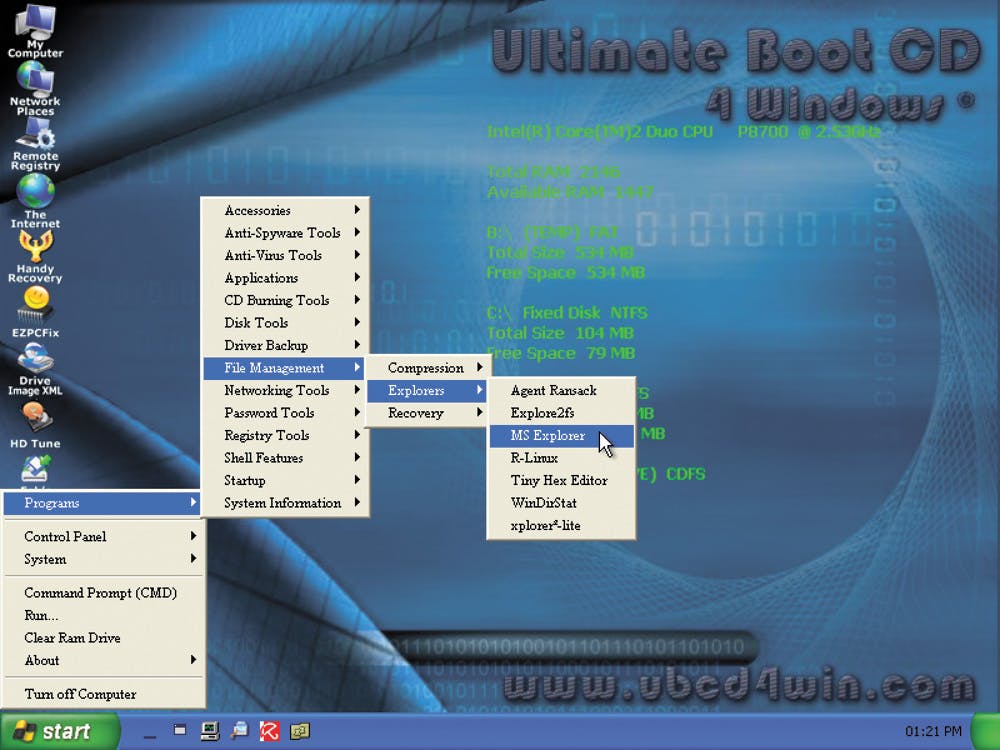Open Networking Tools submenu
The height and width of the screenshot is (750, 1000).
[x=284, y=390]
